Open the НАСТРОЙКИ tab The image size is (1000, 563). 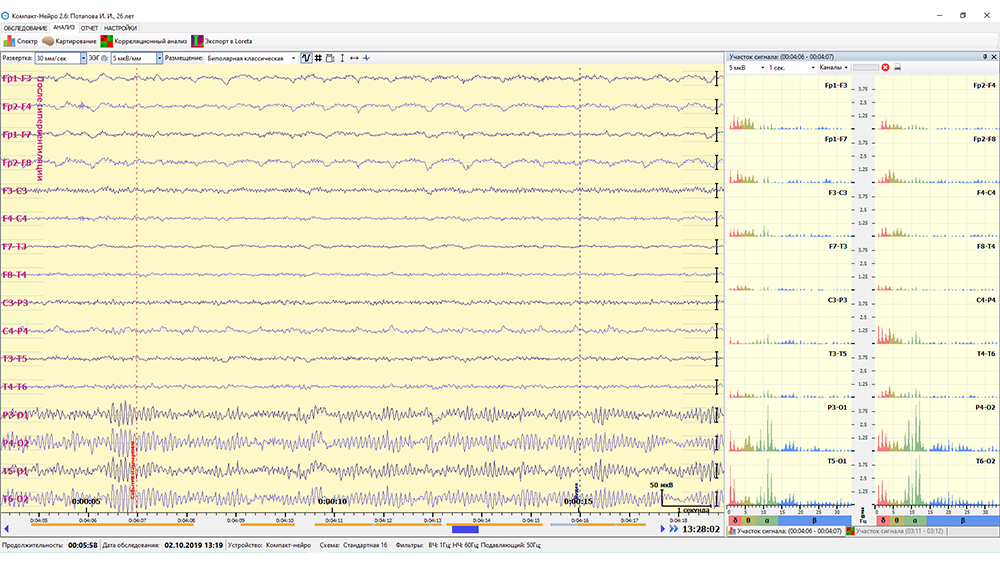[120, 28]
